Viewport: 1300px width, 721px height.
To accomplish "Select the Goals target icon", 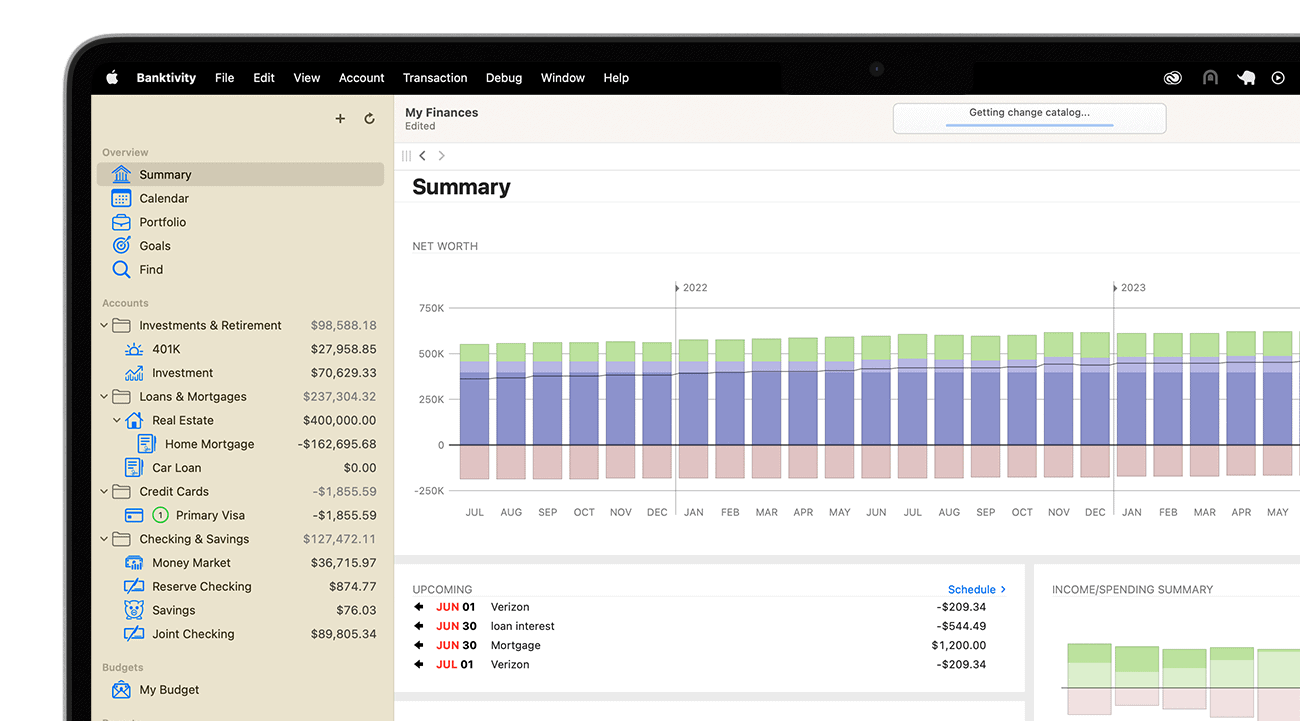I will click(121, 246).
